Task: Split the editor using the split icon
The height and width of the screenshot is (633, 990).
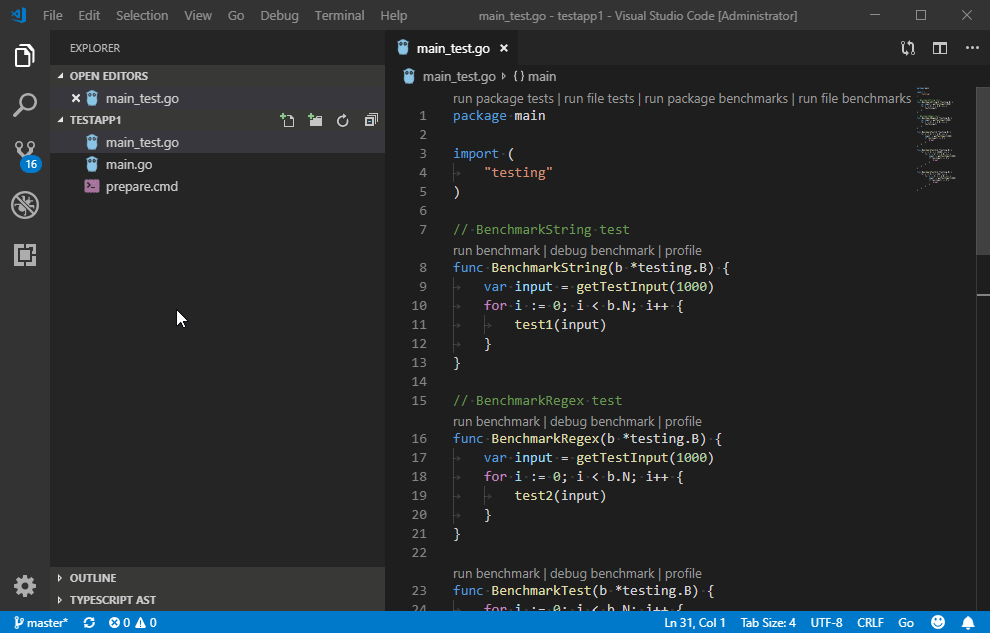Action: (x=939, y=47)
